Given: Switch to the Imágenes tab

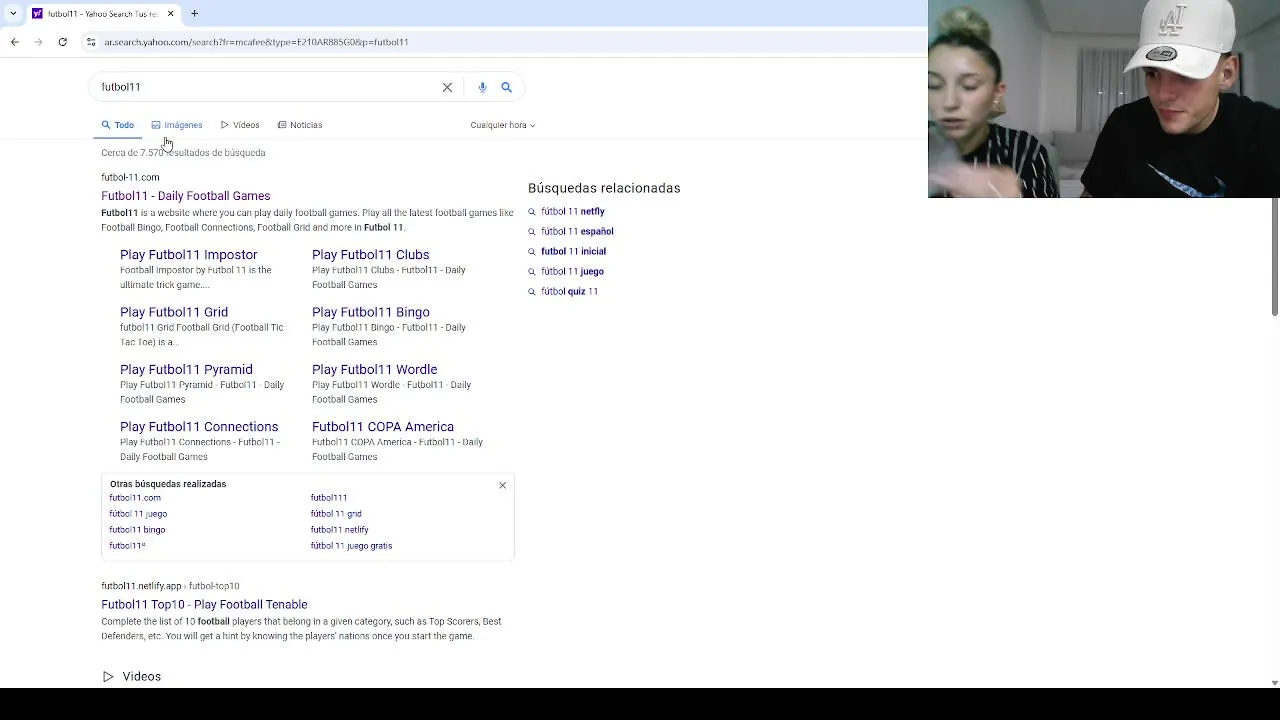Looking at the screenshot, I should tap(177, 125).
